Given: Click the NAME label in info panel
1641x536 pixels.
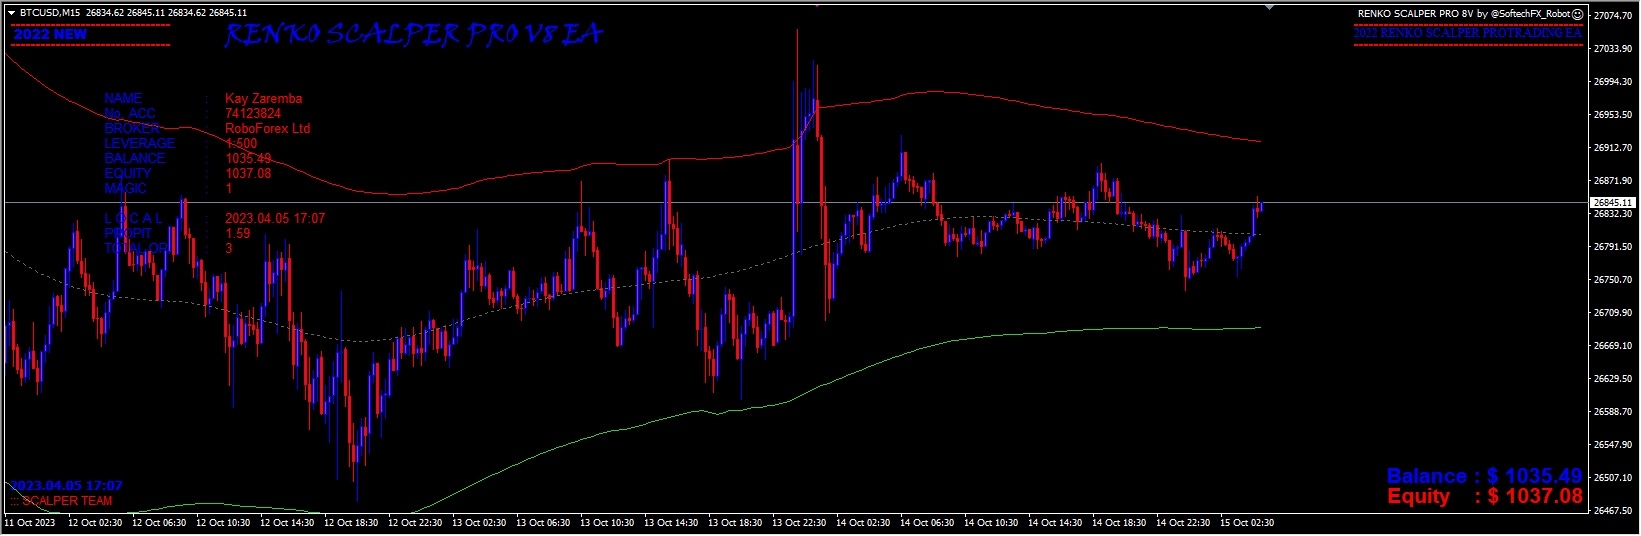Looking at the screenshot, I should (123, 98).
